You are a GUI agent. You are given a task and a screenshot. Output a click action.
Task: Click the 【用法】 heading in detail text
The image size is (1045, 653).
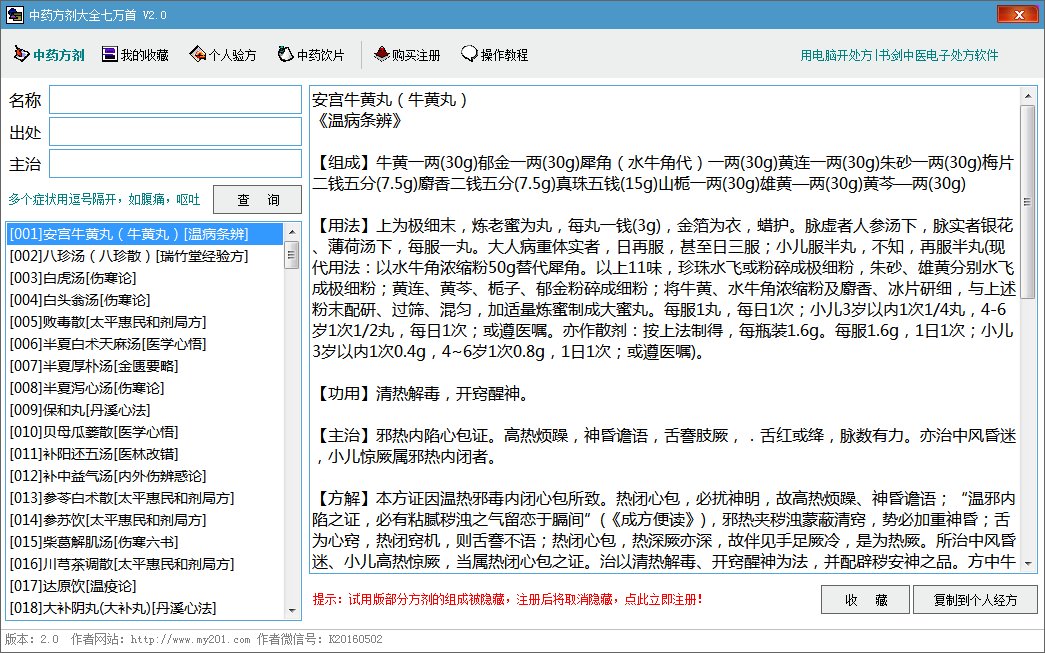344,226
